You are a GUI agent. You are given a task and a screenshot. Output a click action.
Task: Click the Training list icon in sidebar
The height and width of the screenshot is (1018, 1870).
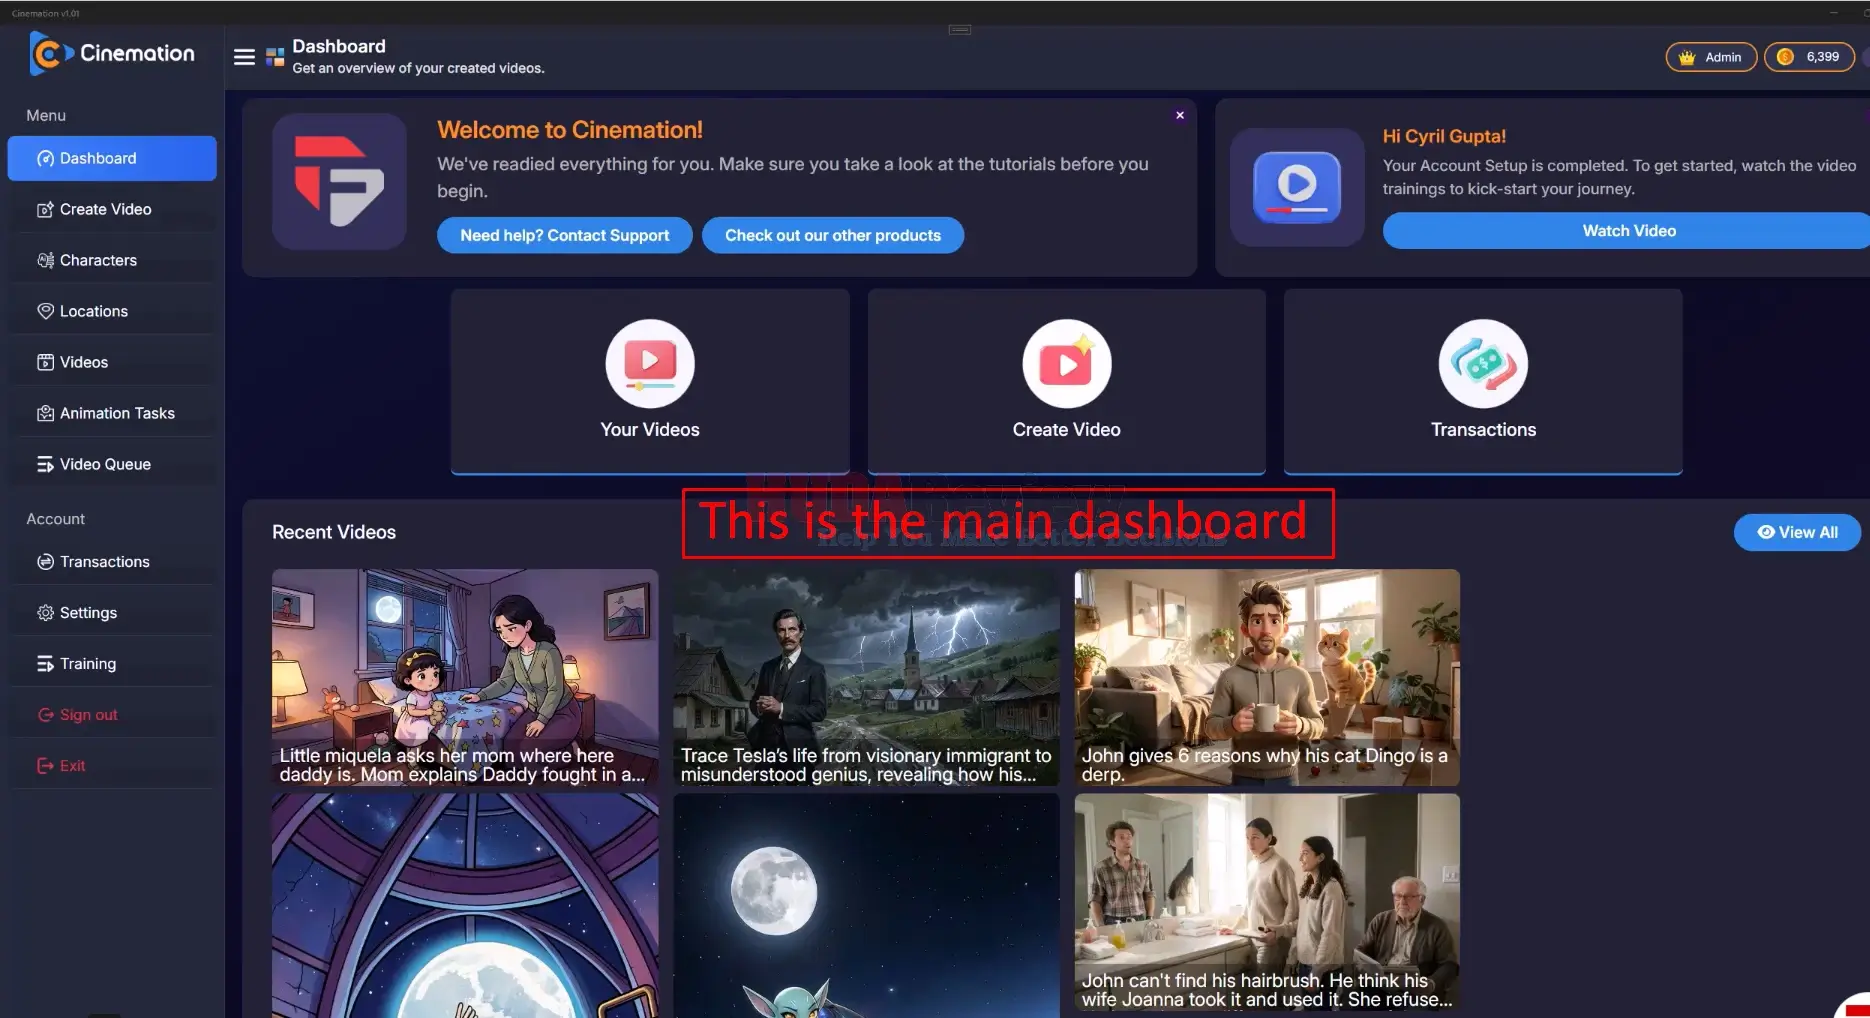point(45,664)
